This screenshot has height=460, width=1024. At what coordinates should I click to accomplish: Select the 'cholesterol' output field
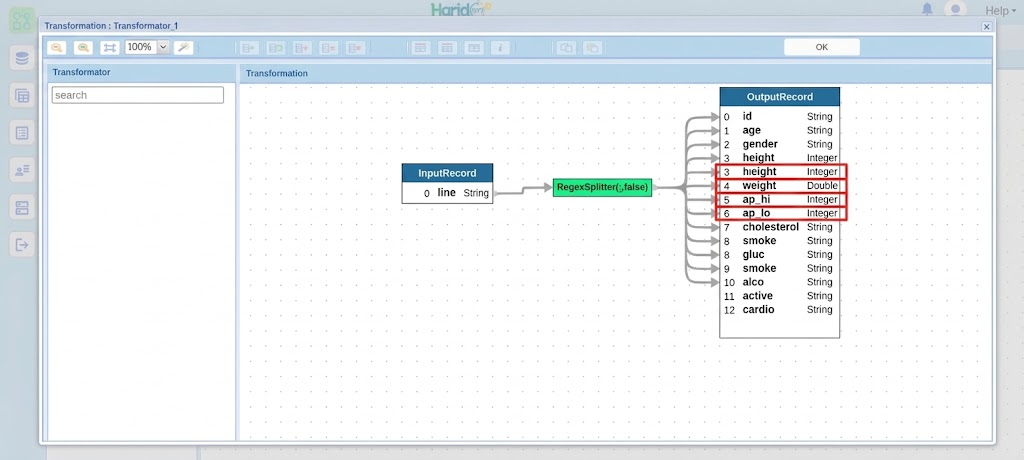780,227
